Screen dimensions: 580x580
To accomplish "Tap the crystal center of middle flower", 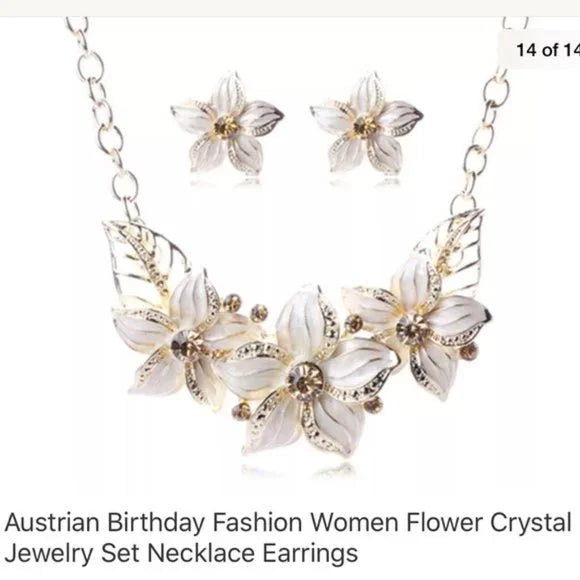I will [306, 381].
